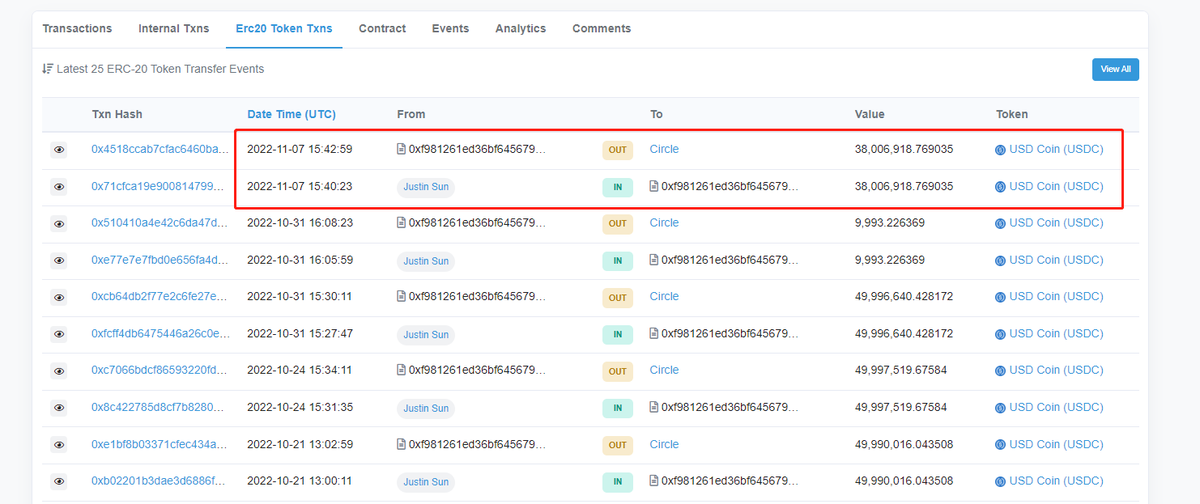This screenshot has width=1200, height=504.
Task: Click Circle link in 15:42:59 row
Action: [x=664, y=149]
